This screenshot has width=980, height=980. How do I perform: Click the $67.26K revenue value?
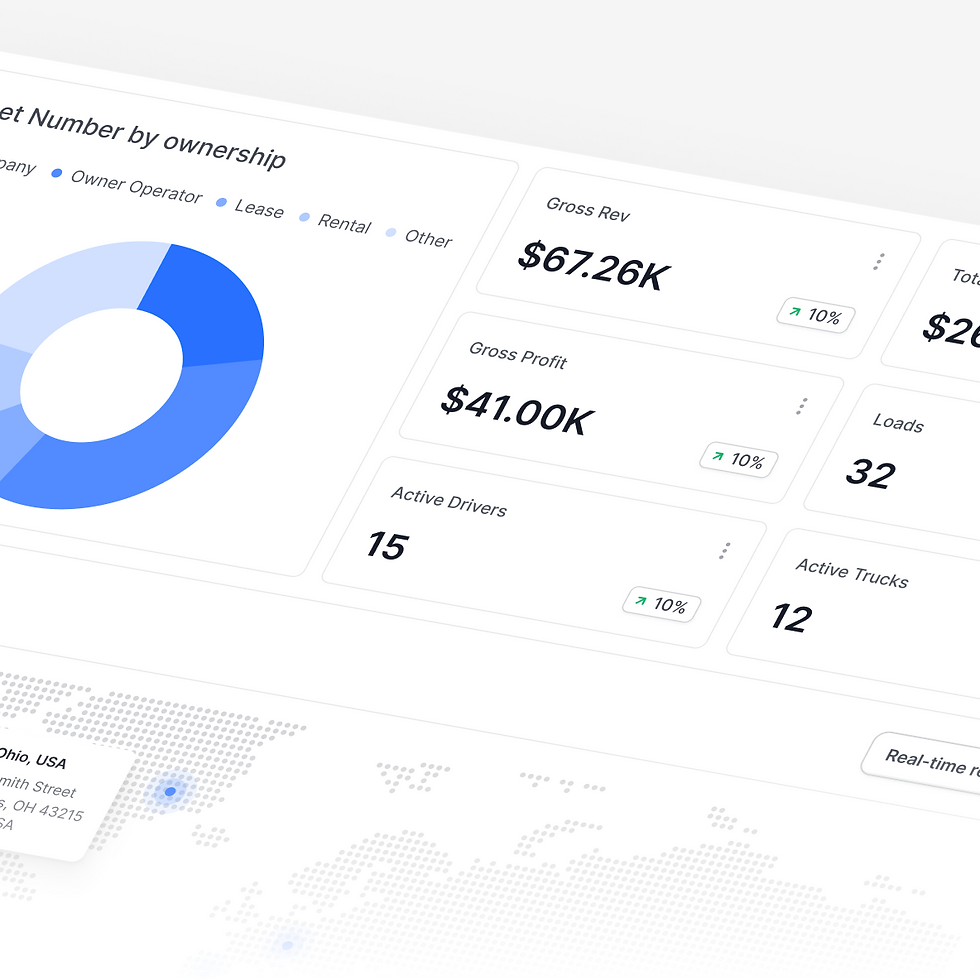click(x=594, y=266)
